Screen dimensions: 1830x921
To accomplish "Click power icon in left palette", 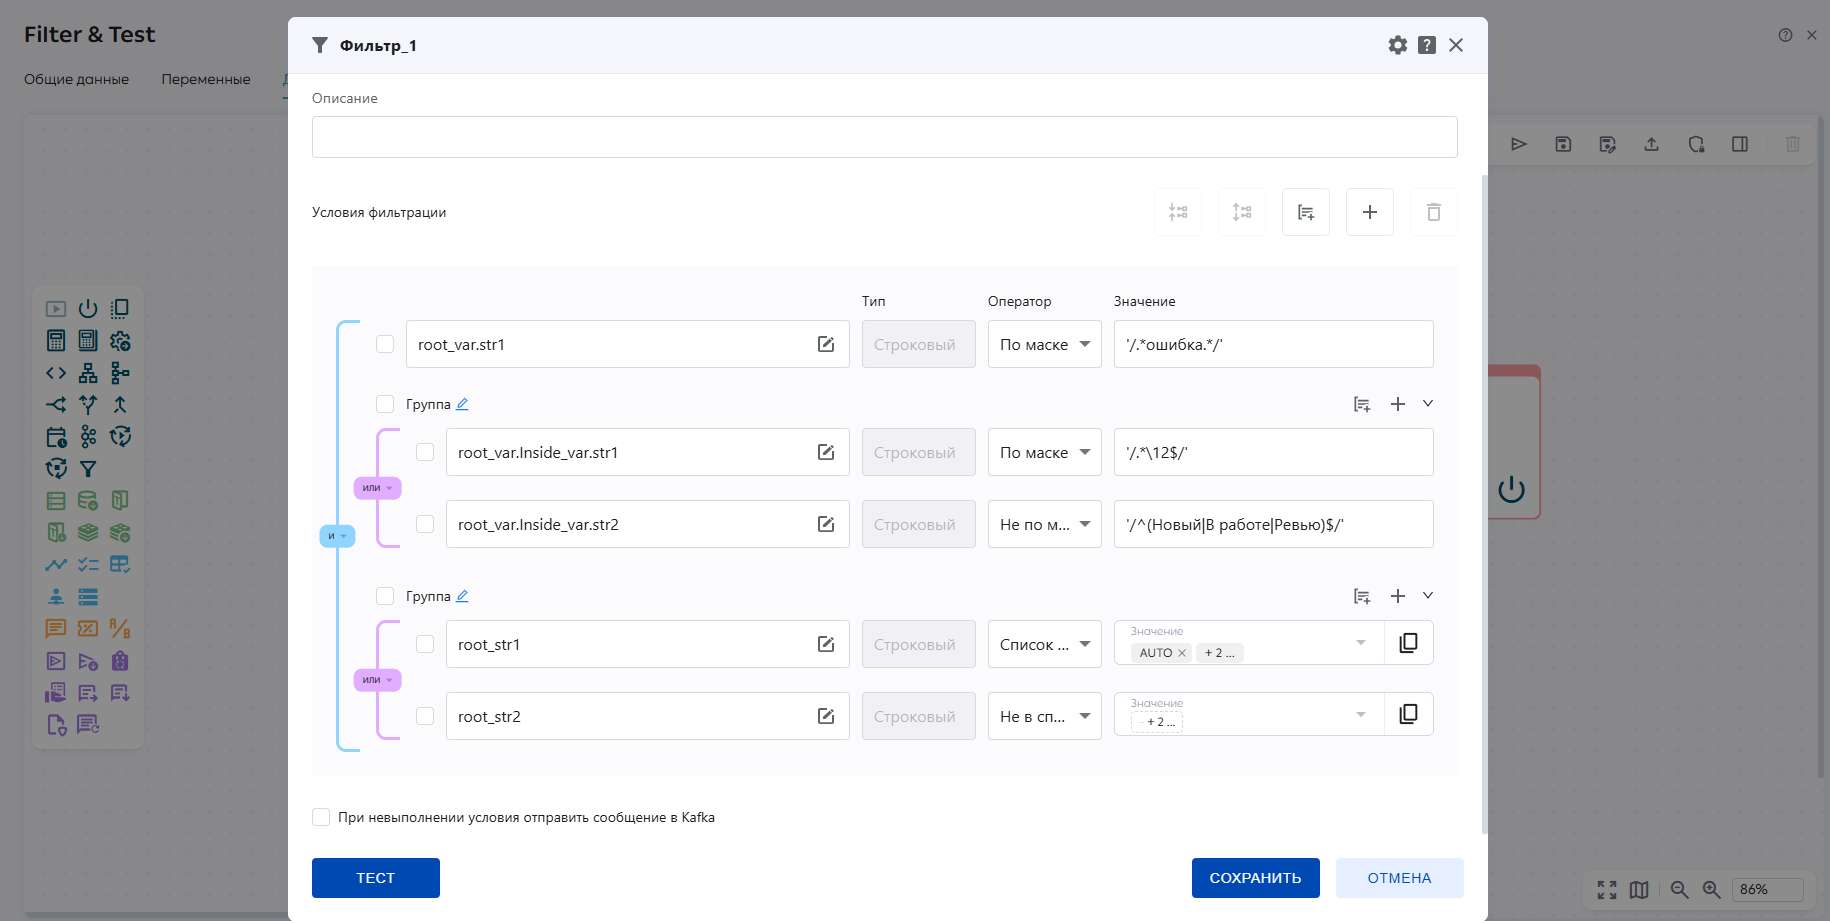I will (x=88, y=308).
